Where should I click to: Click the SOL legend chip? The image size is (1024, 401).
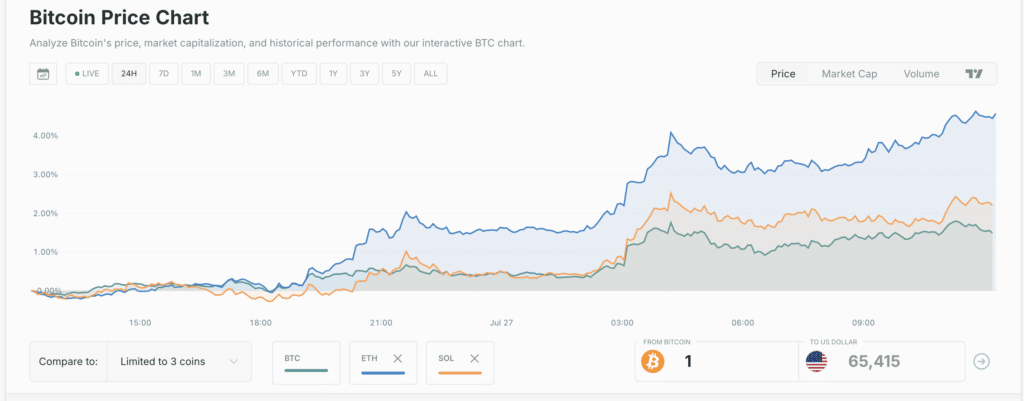pos(460,363)
